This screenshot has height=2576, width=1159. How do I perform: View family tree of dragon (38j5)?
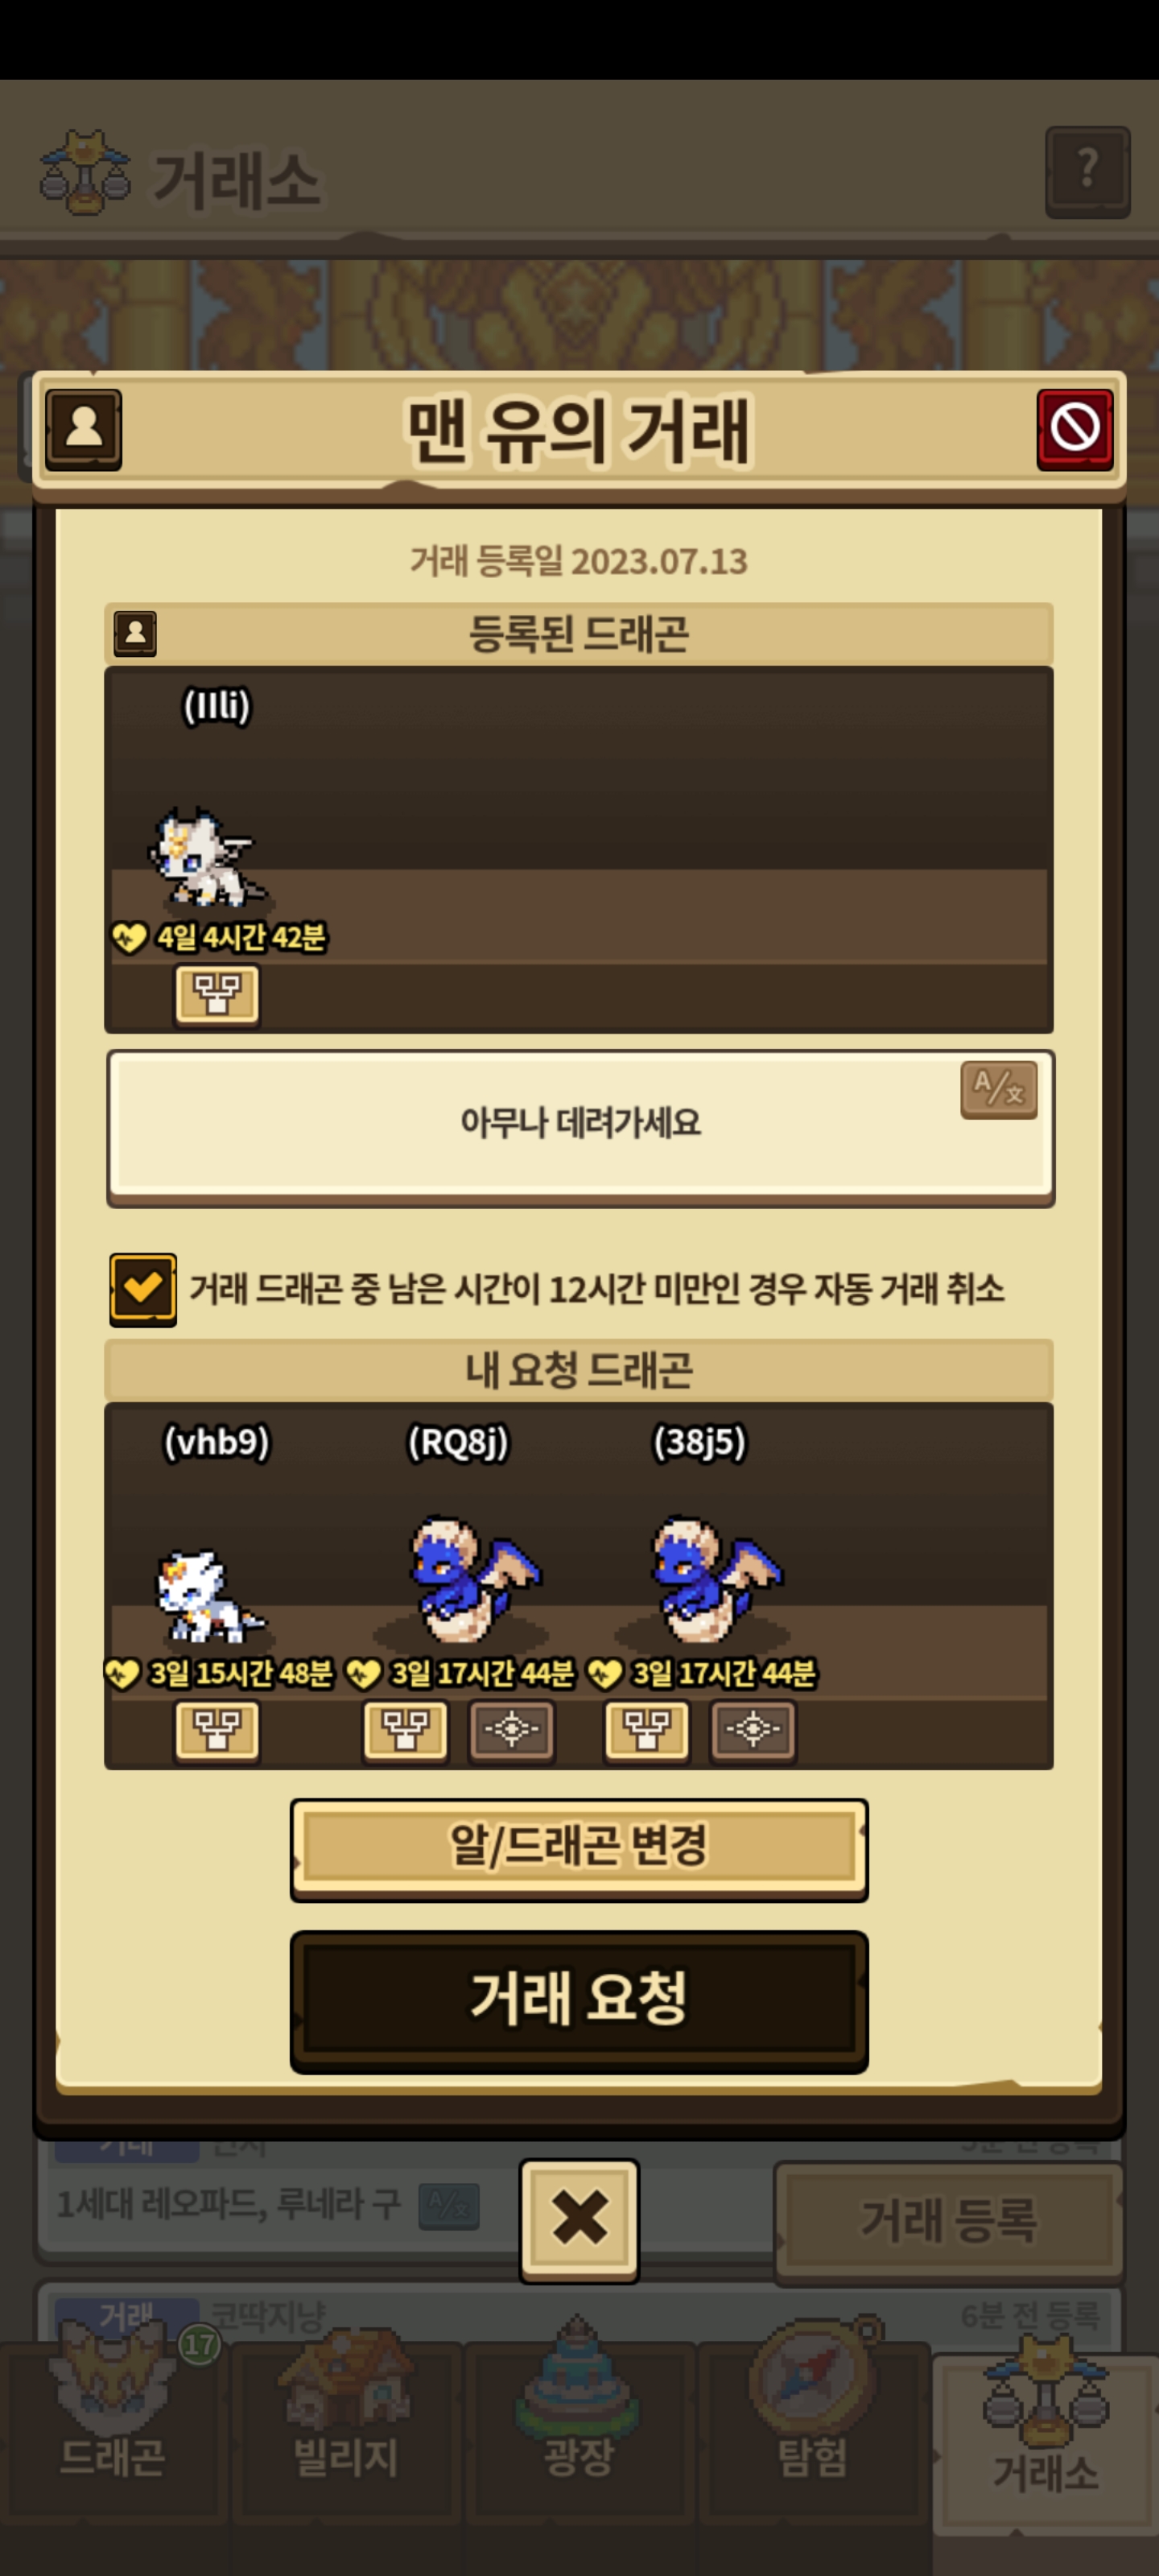pos(647,1730)
